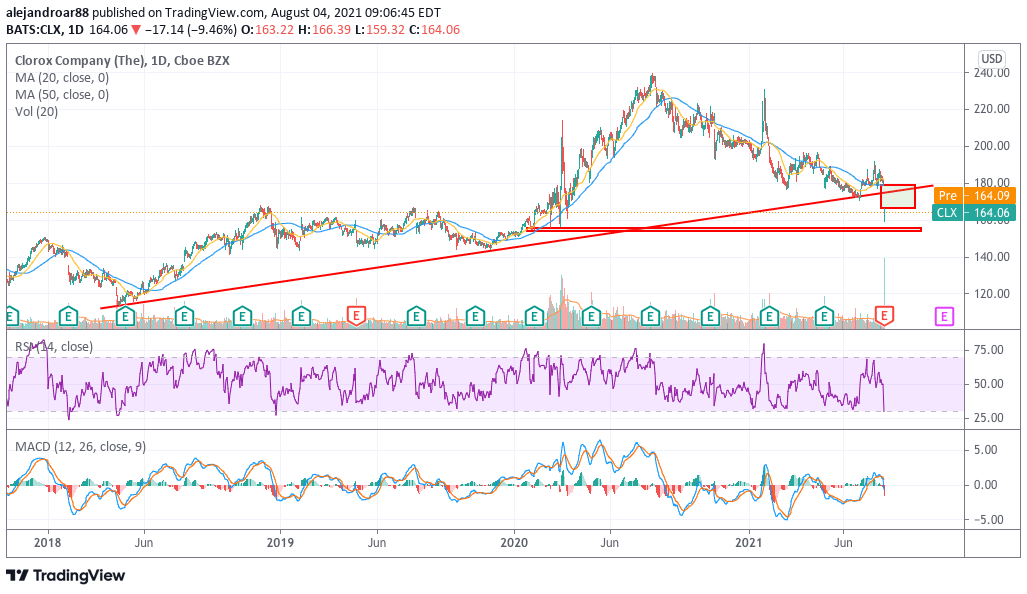Click the 2018 label on time axis
This screenshot has width=1027, height=594.
pyautogui.click(x=47, y=543)
